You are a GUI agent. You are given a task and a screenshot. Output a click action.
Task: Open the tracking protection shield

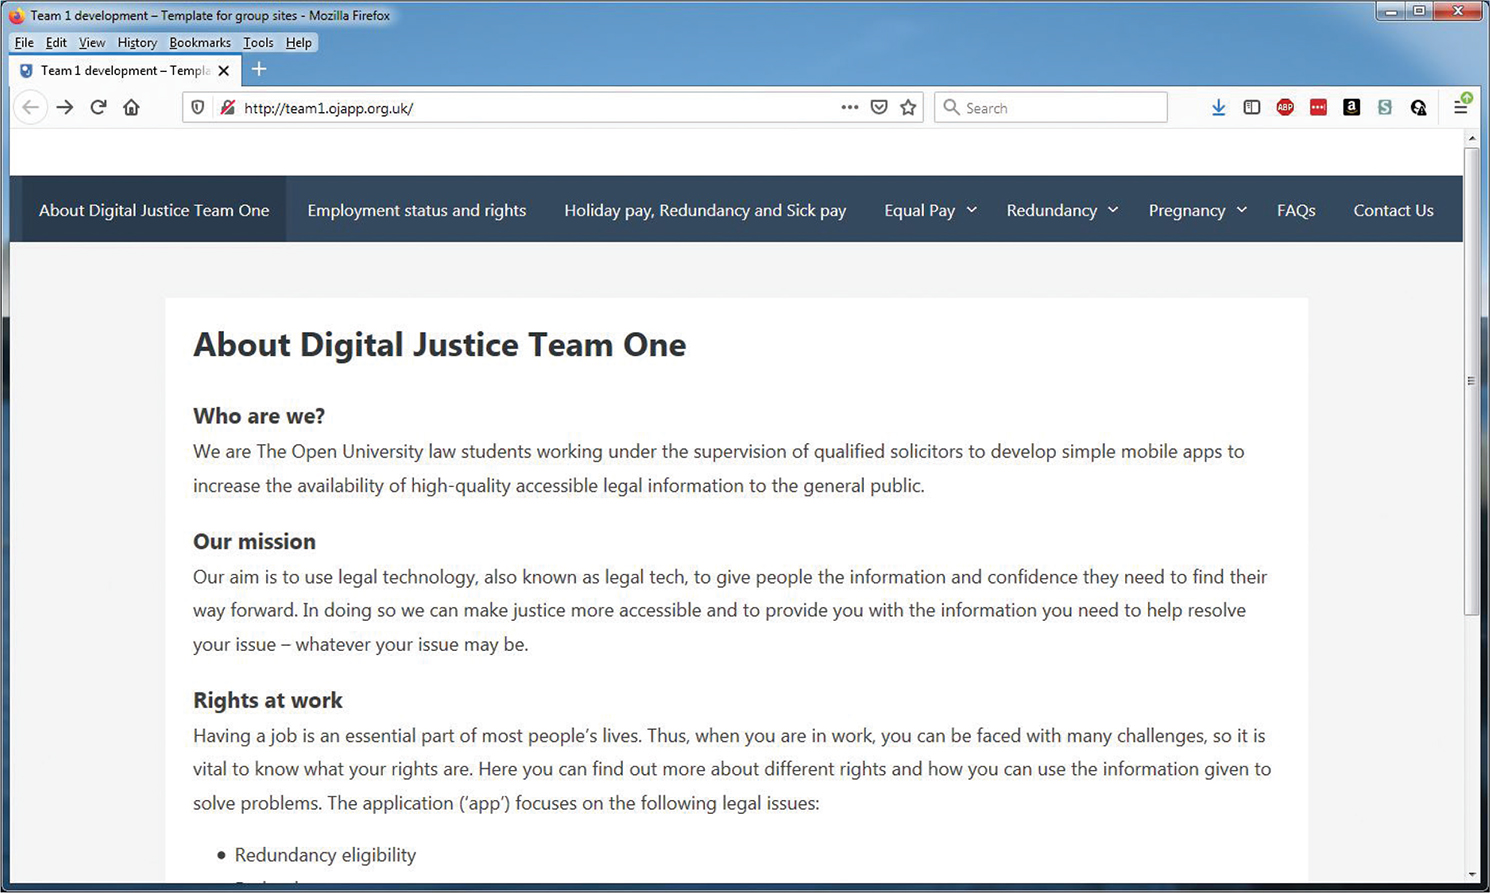(198, 107)
